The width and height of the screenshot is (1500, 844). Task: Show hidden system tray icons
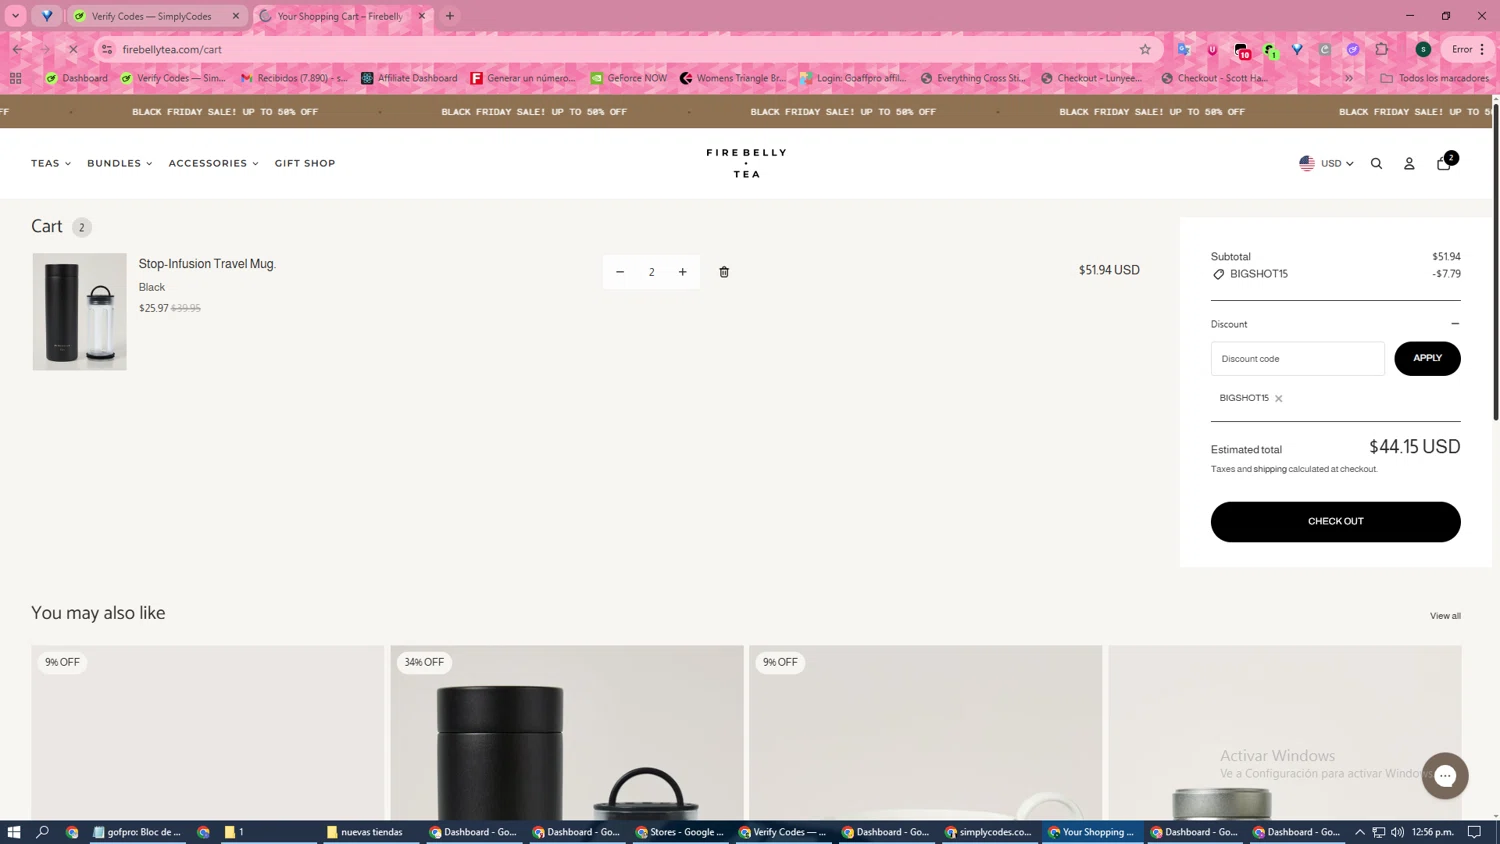pyautogui.click(x=1360, y=832)
